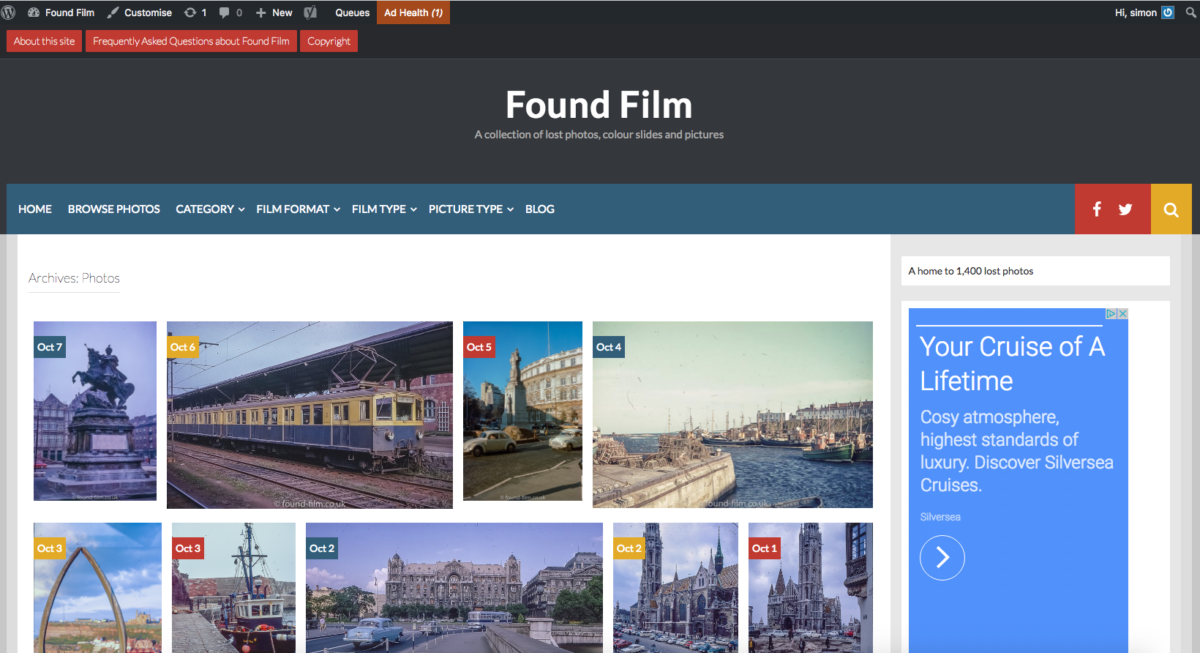1200x653 pixels.
Task: Click the Silversea advertiser label
Action: tap(940, 517)
